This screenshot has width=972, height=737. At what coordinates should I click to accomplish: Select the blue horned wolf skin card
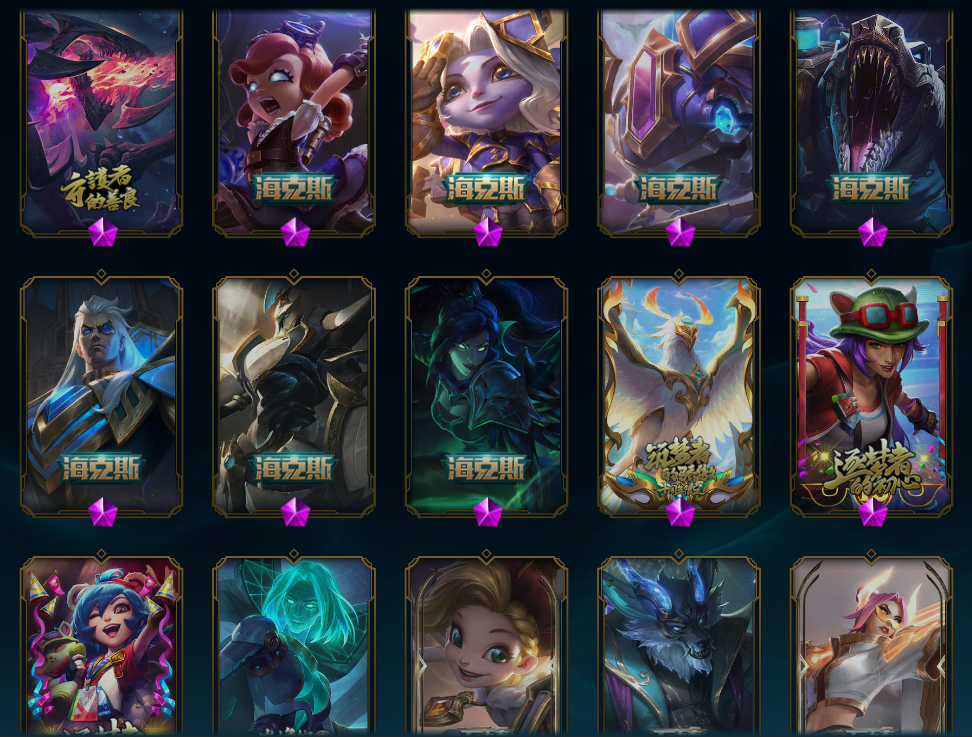point(679,646)
